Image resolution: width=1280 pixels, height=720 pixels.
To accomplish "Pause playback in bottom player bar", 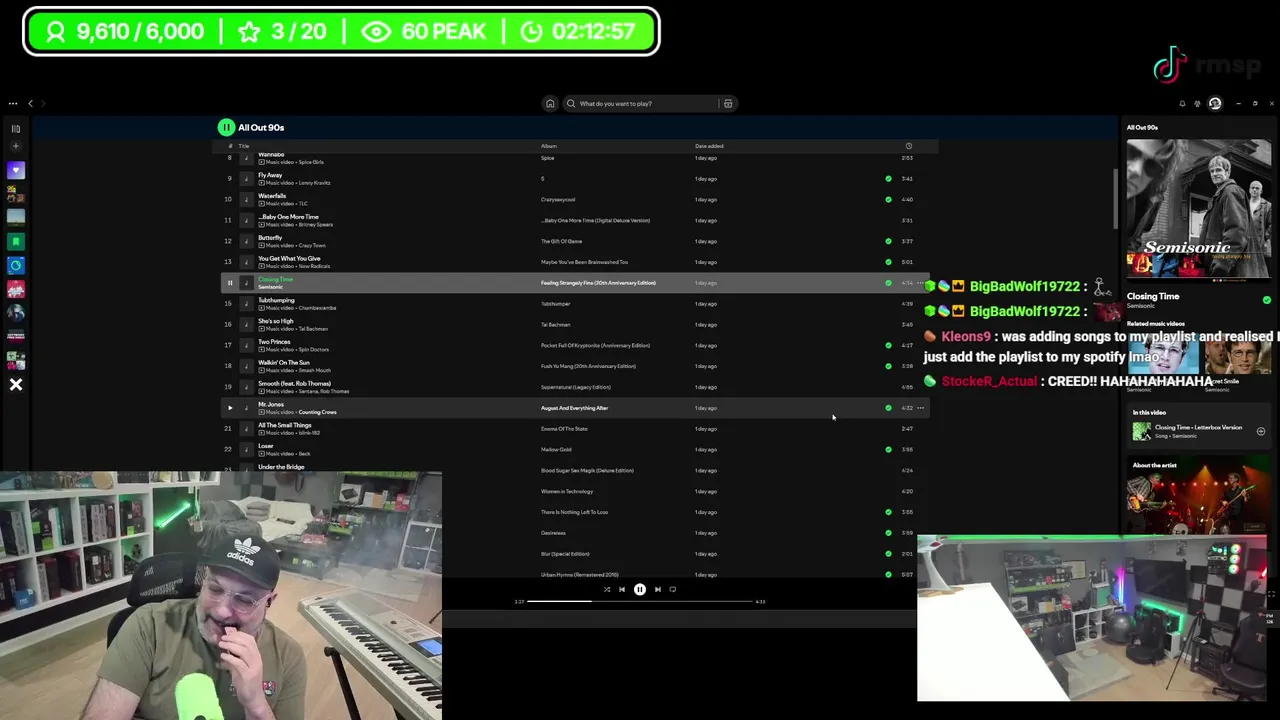I will tap(640, 589).
